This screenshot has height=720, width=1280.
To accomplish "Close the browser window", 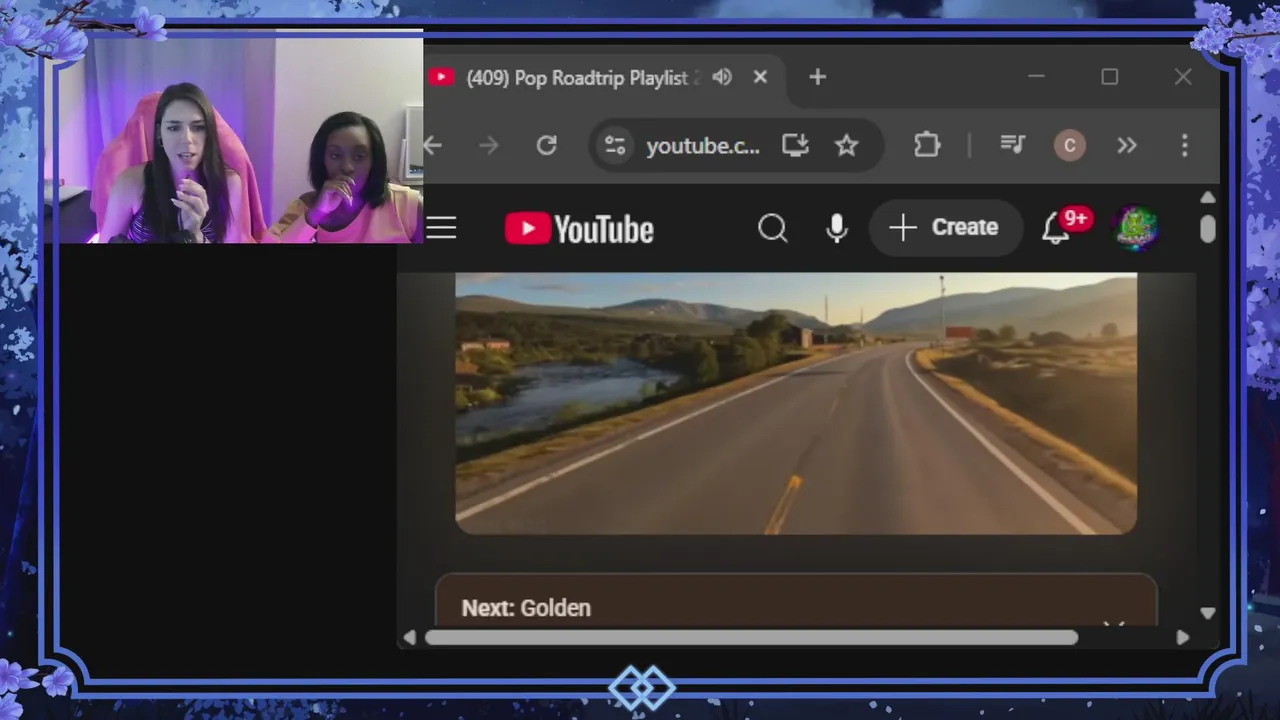I will coord(1183,77).
